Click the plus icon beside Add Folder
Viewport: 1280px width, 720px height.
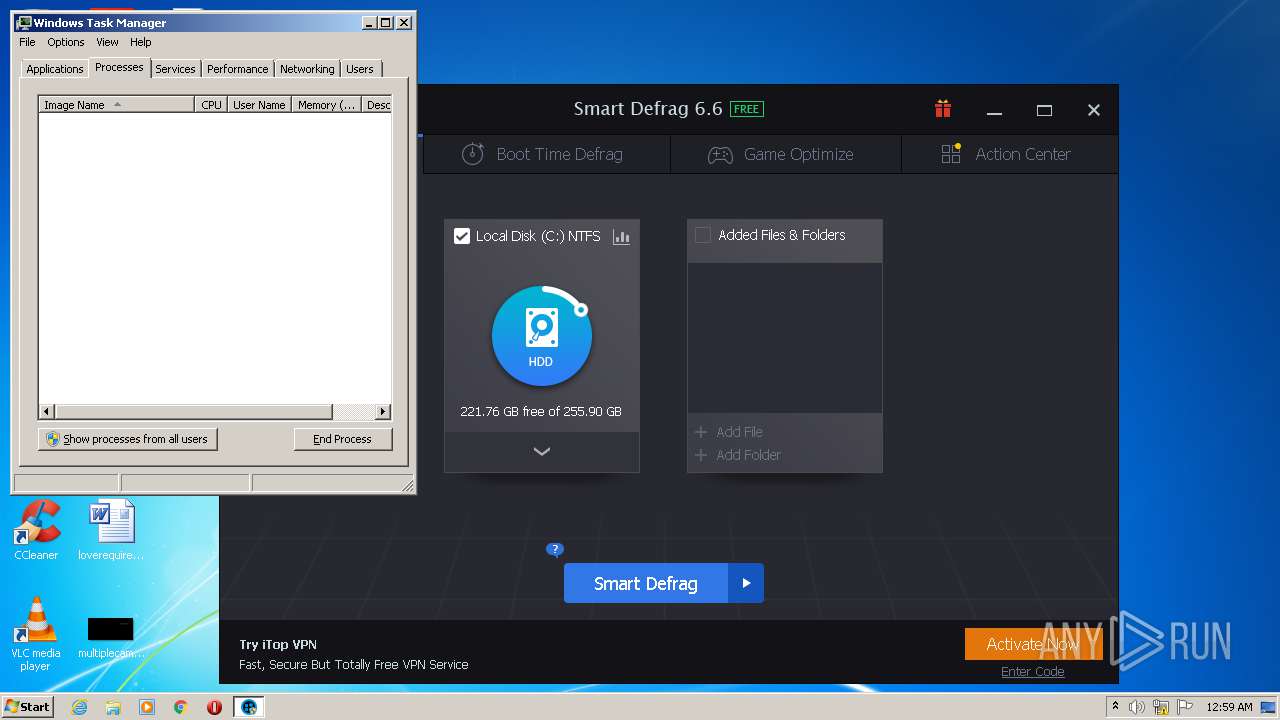701,455
